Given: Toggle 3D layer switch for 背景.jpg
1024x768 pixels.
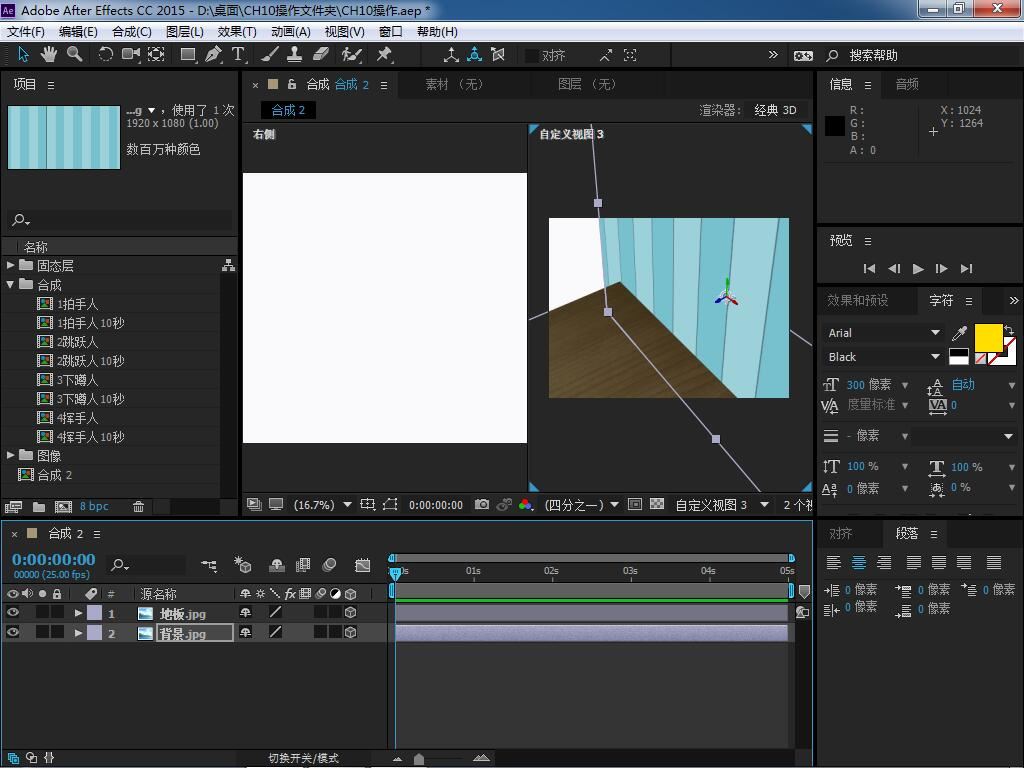Looking at the screenshot, I should pyautogui.click(x=351, y=632).
